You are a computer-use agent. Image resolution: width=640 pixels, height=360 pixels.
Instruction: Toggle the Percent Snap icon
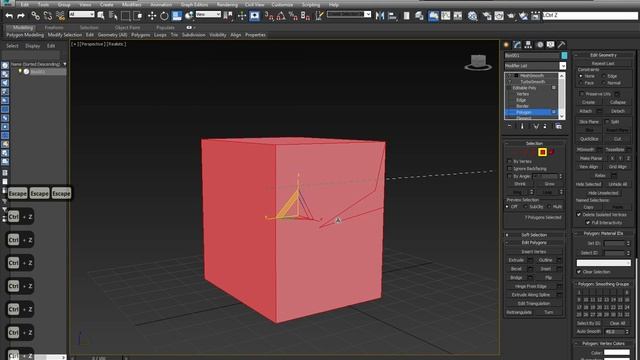coord(293,16)
